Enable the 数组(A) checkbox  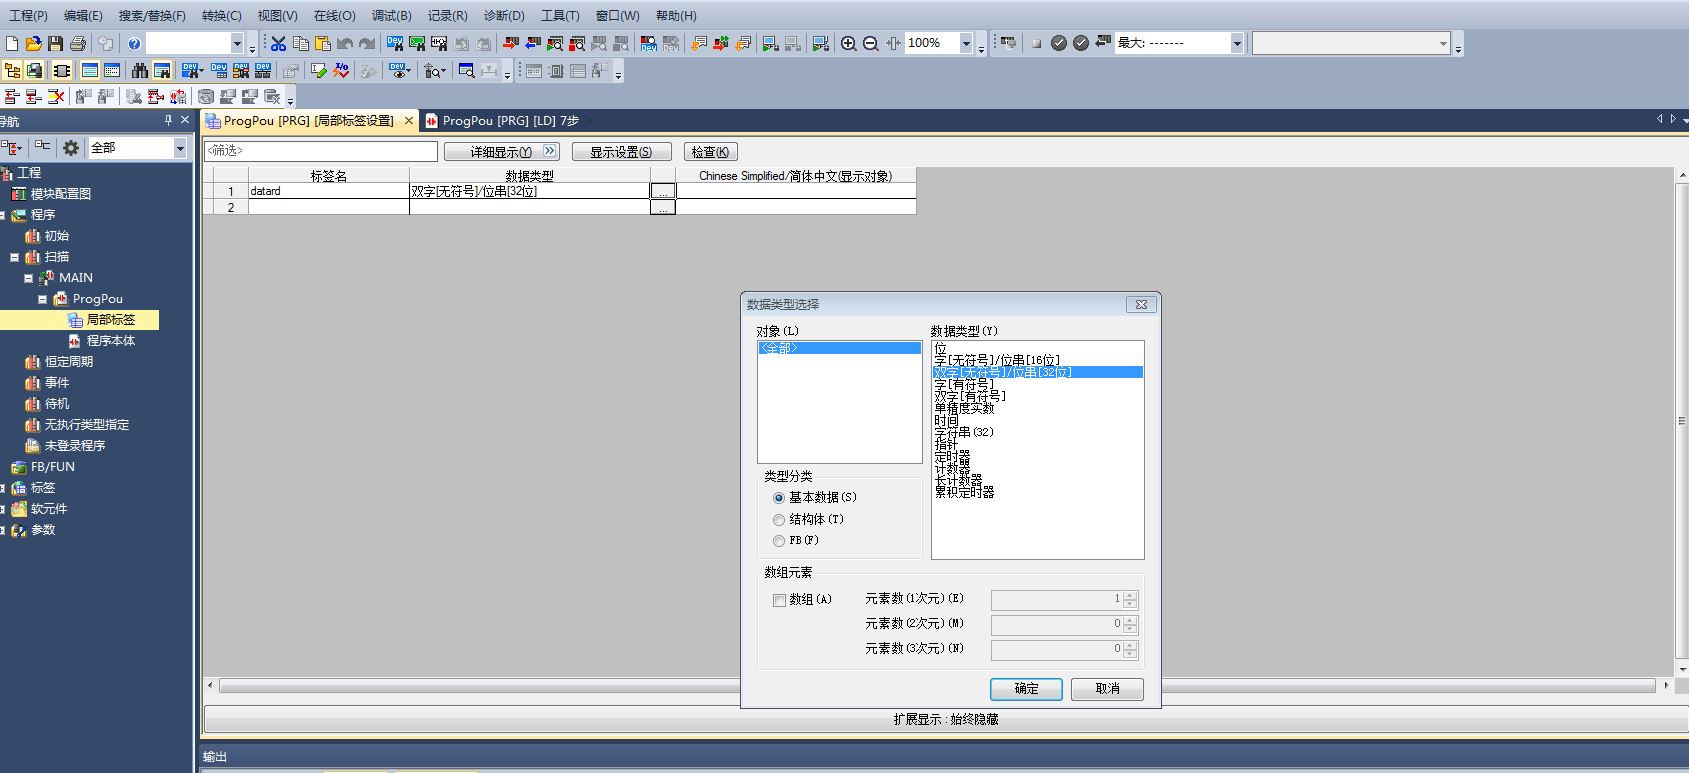tap(779, 600)
